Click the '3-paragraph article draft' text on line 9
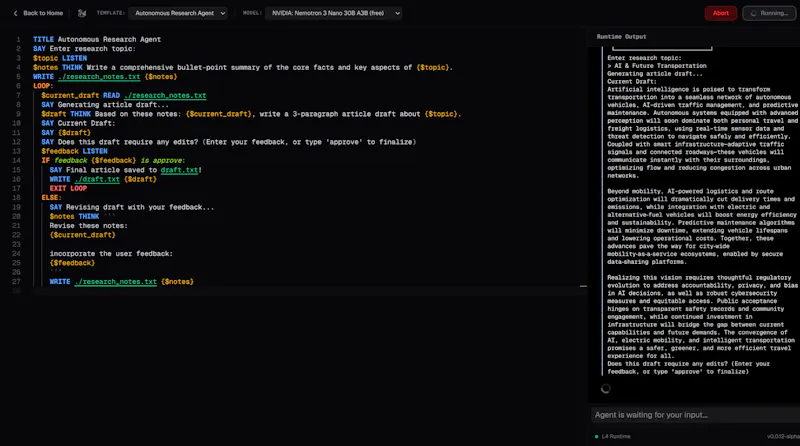 click(342, 114)
